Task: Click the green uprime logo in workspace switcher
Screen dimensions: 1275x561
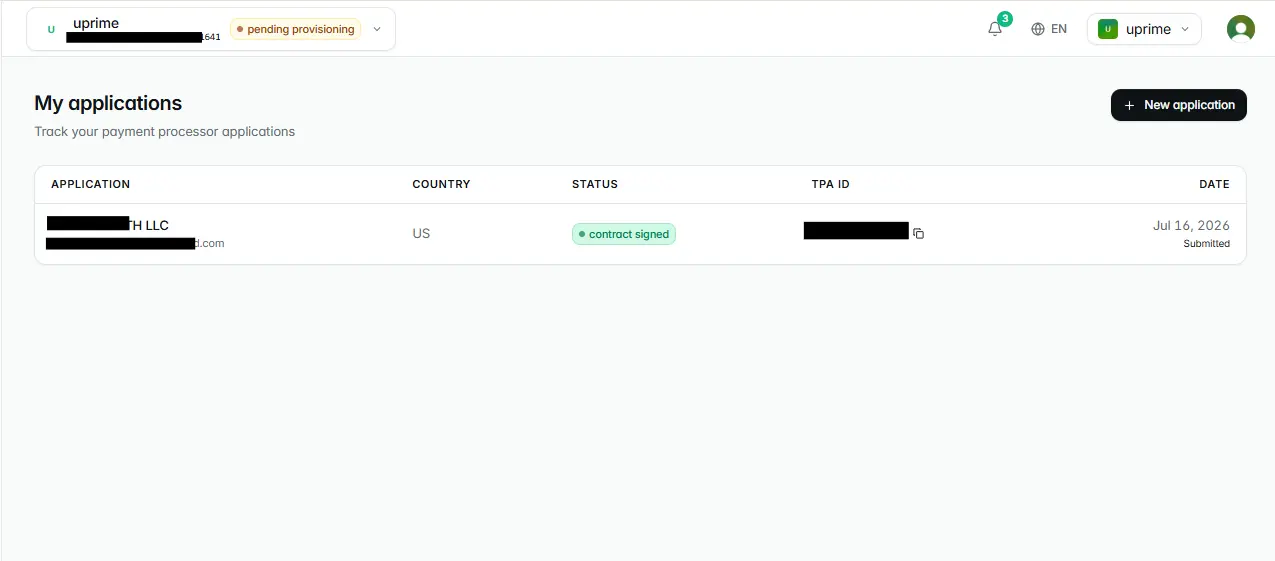Action: (x=1108, y=29)
